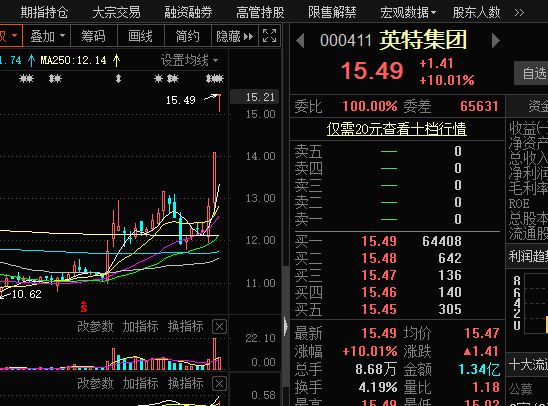Close the bottom indicator panel

click(219, 384)
